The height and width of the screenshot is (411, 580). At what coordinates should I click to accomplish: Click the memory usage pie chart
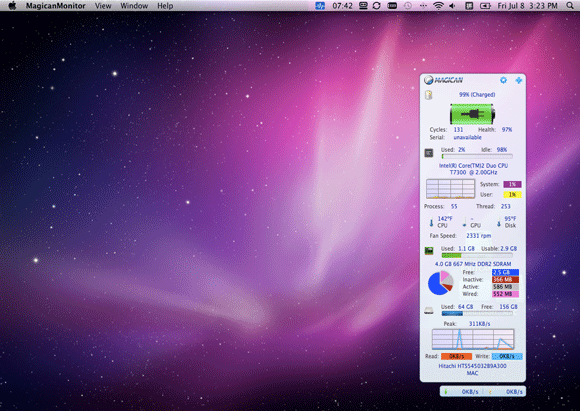[x=441, y=283]
